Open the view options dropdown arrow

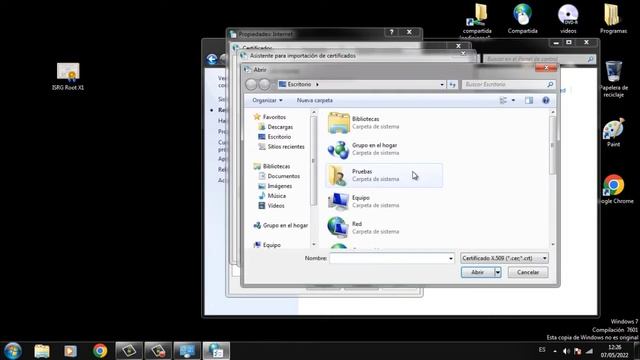(x=513, y=100)
